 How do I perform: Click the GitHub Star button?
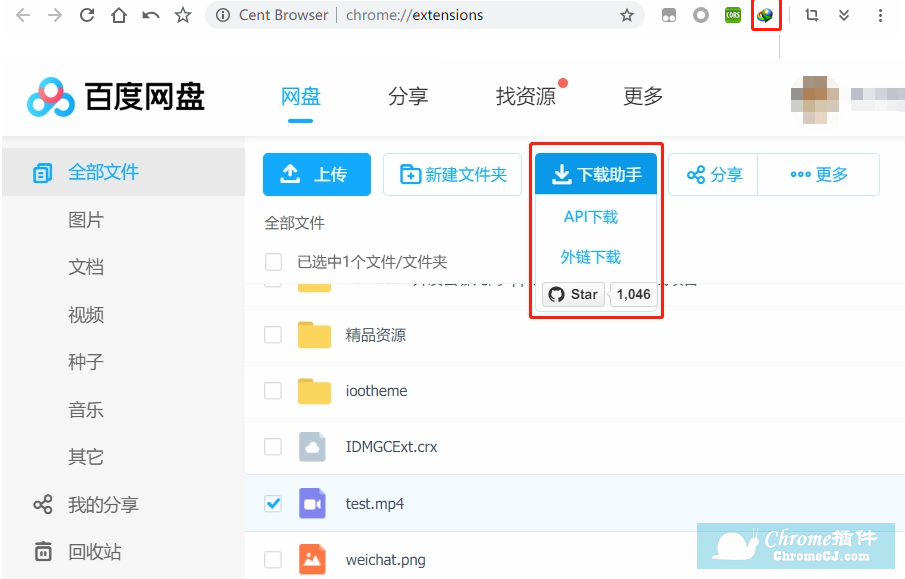[573, 294]
